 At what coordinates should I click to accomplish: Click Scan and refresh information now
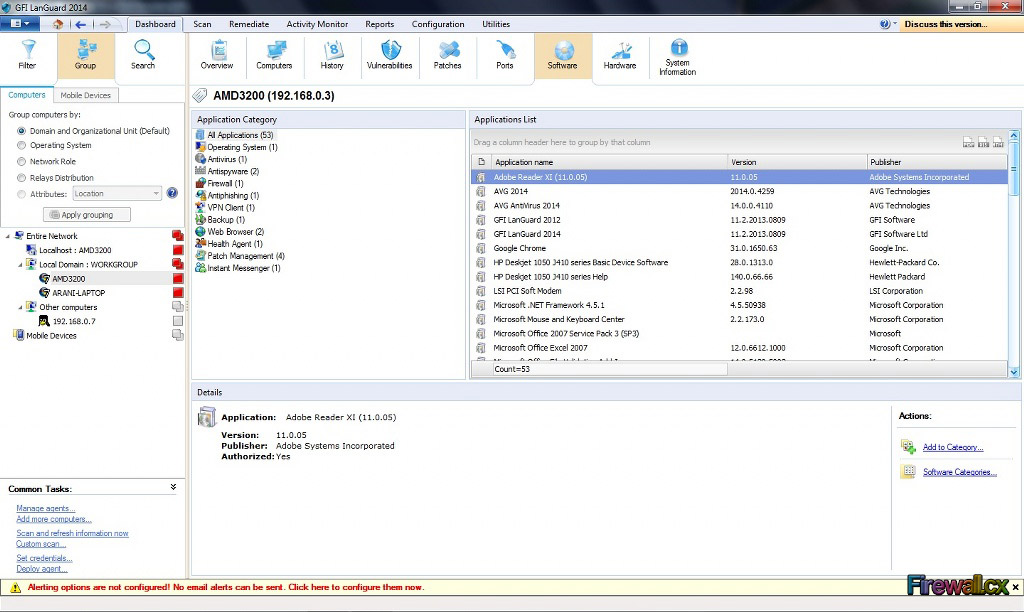coord(72,533)
